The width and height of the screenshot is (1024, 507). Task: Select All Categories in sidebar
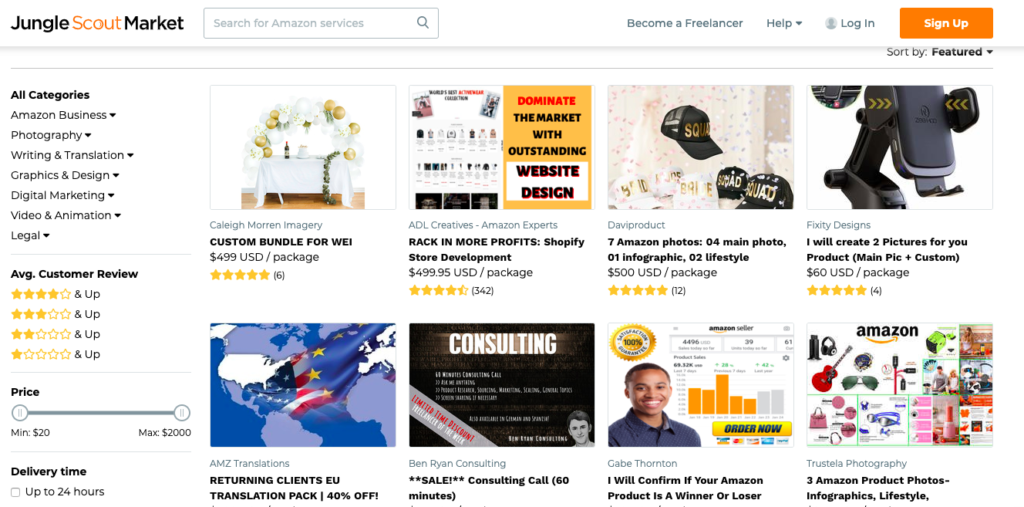[50, 95]
